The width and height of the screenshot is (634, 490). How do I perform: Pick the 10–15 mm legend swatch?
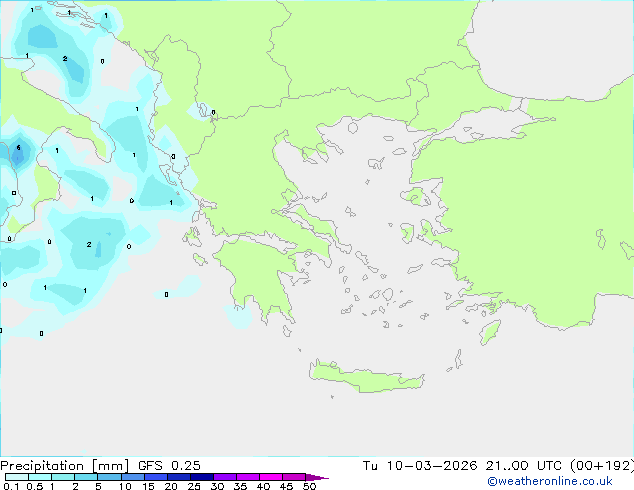coord(132,477)
